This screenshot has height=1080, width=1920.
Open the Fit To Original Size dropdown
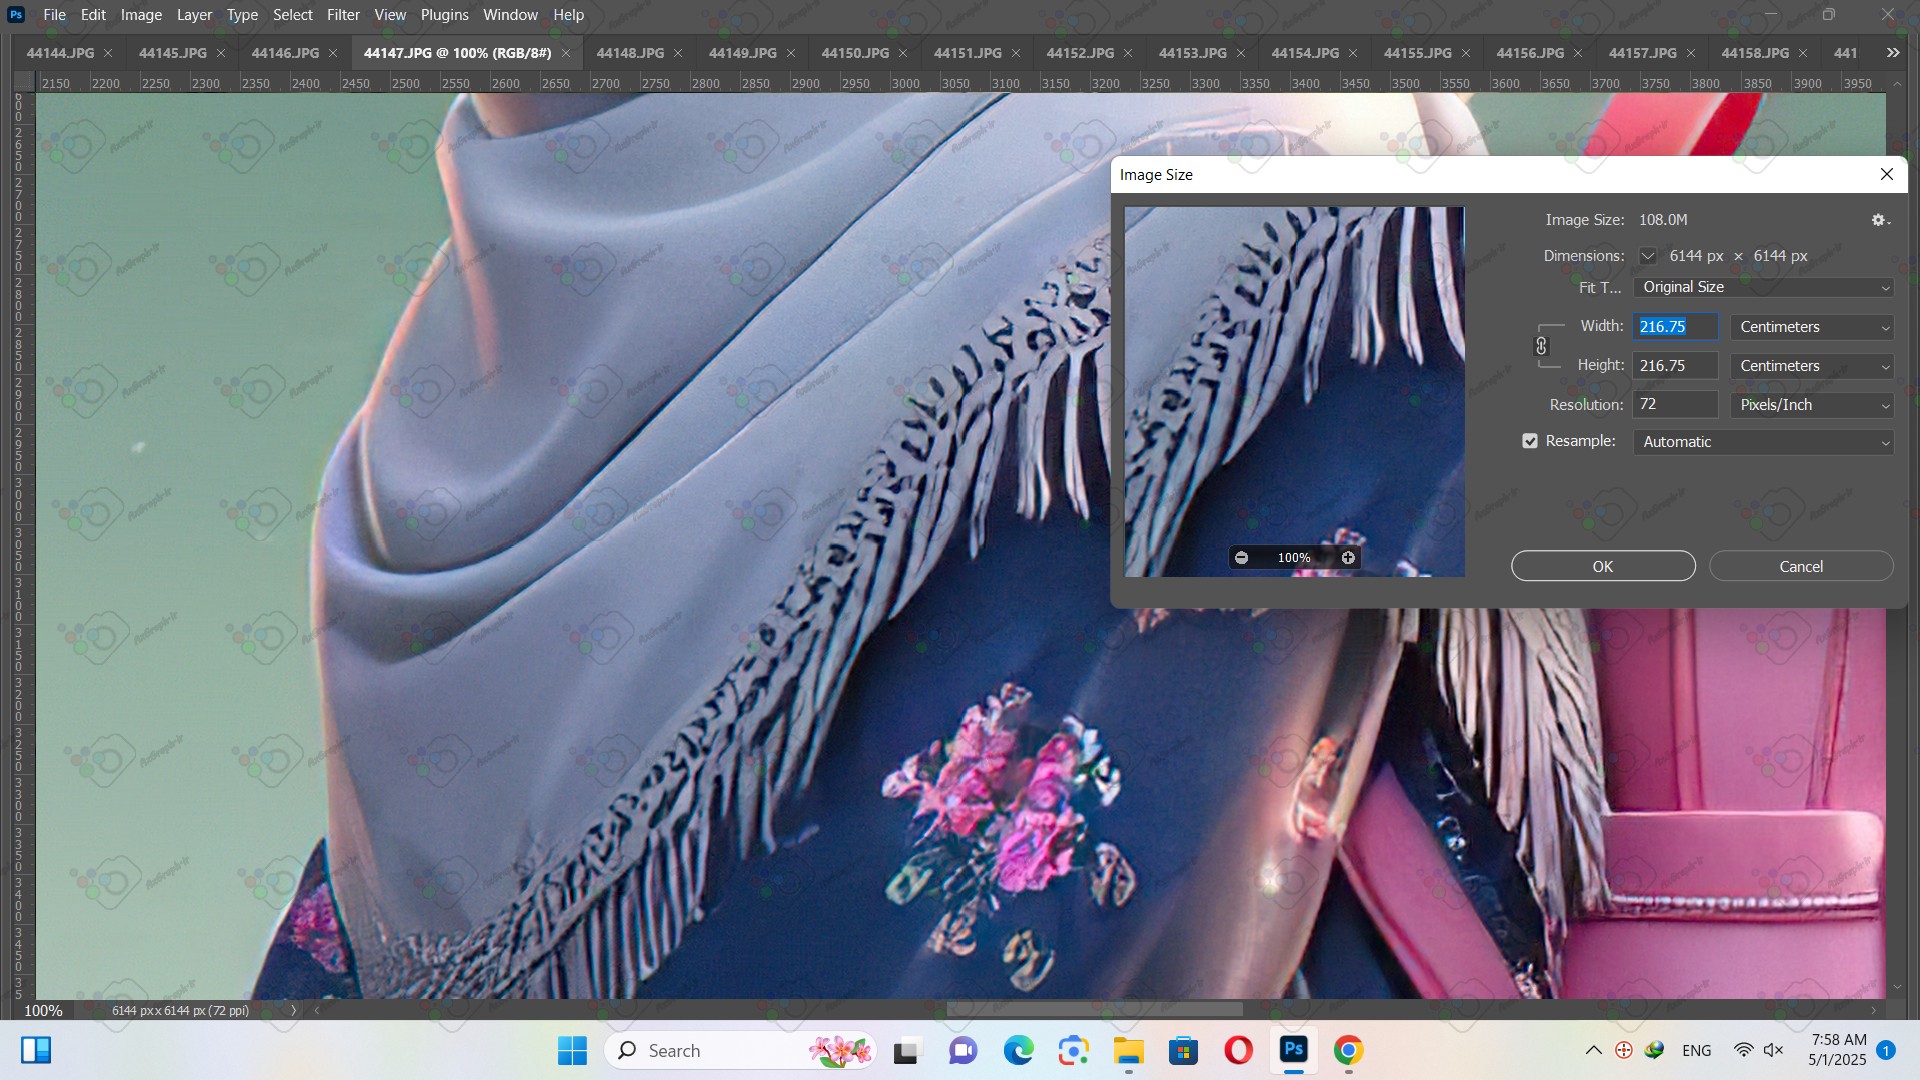click(x=1763, y=287)
